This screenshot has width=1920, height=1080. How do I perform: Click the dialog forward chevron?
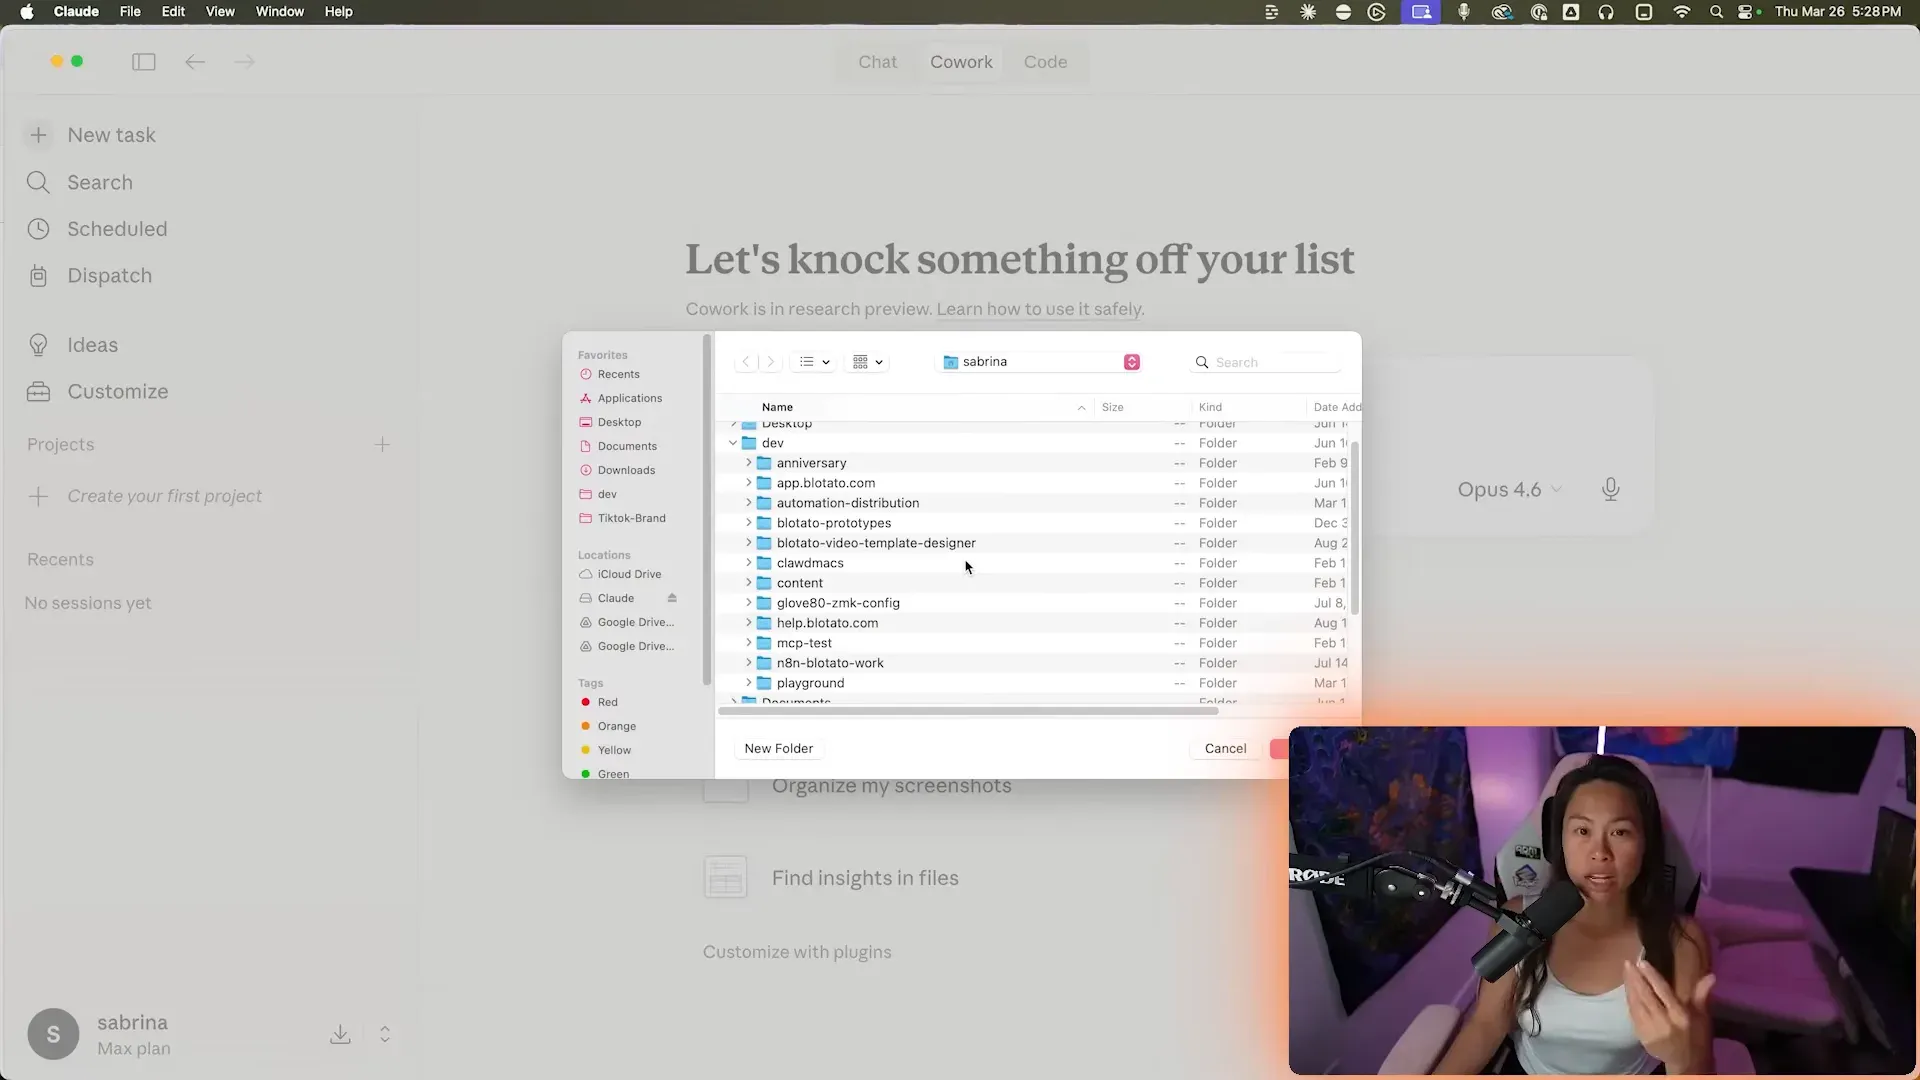(x=770, y=362)
